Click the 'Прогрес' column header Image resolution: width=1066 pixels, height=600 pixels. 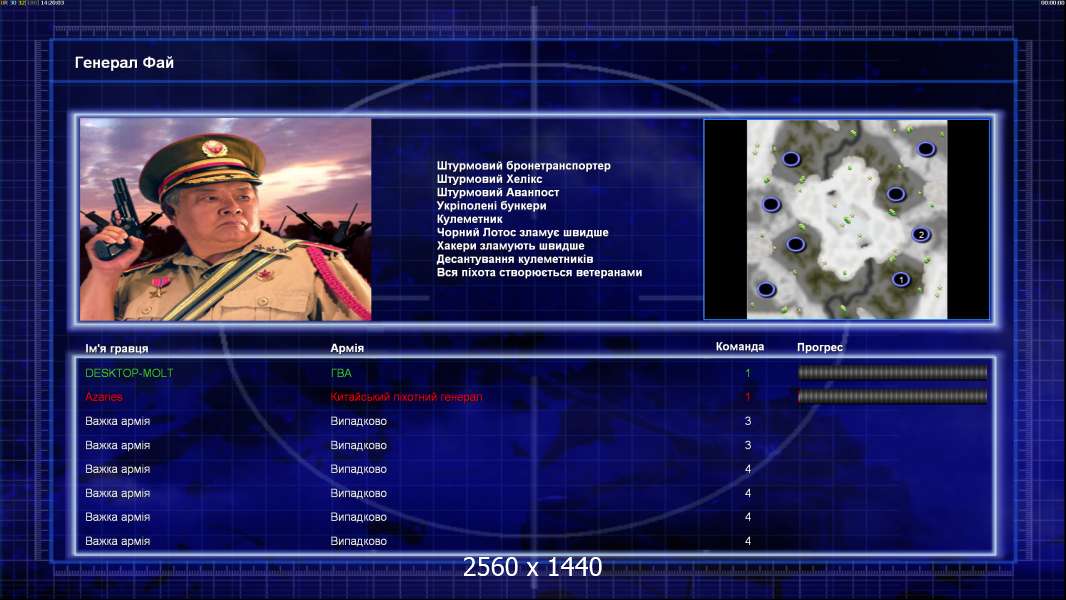click(820, 348)
